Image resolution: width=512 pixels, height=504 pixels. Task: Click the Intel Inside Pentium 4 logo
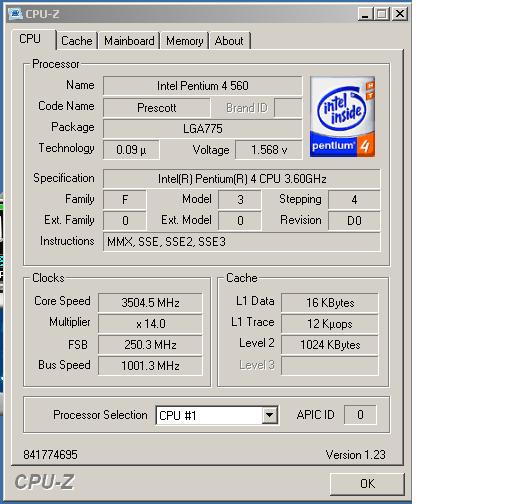pos(342,116)
